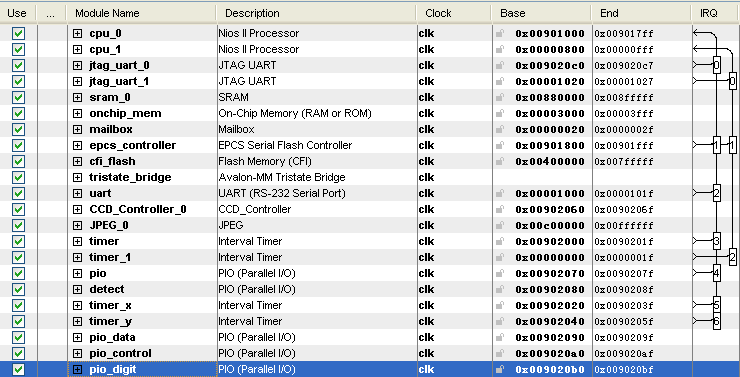
Task: Expand the tristate_bridge module entry
Action: click(x=77, y=177)
